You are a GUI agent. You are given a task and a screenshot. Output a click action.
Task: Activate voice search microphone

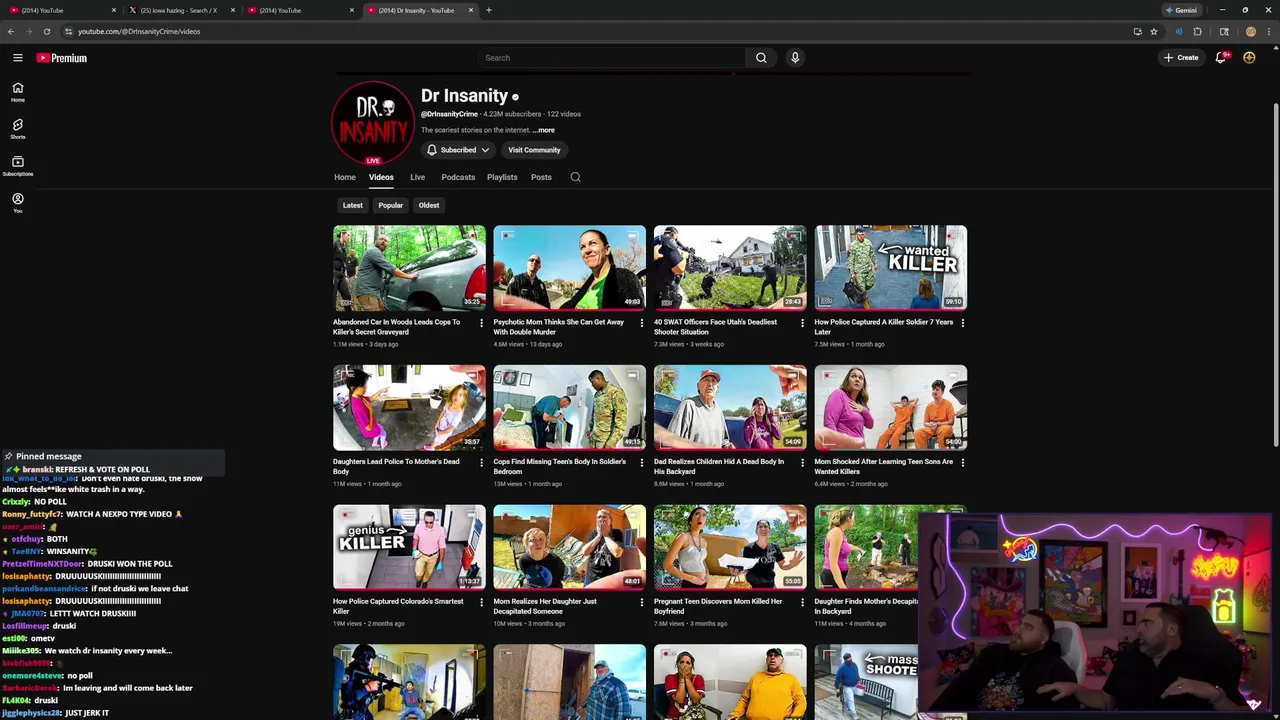click(795, 58)
